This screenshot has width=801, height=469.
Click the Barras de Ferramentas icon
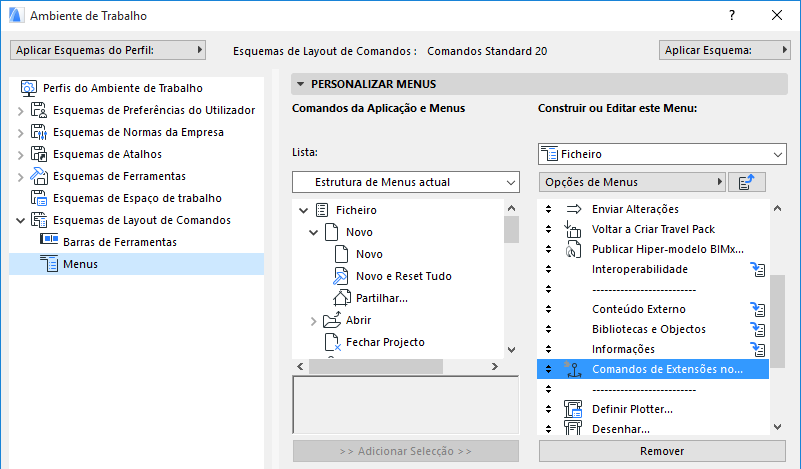49,241
